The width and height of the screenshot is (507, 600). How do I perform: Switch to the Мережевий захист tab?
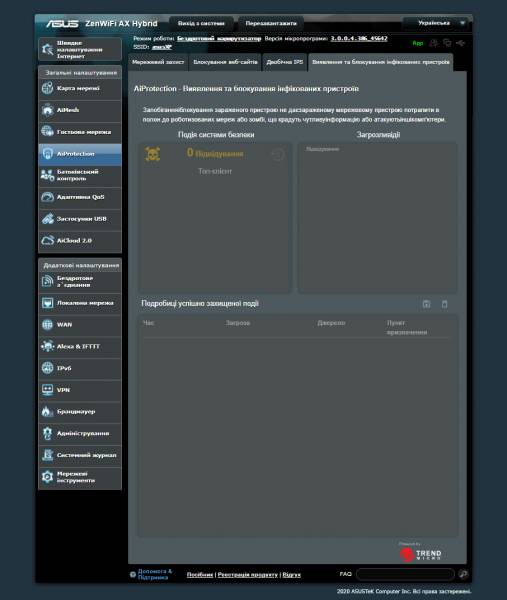pyautogui.click(x=158, y=62)
